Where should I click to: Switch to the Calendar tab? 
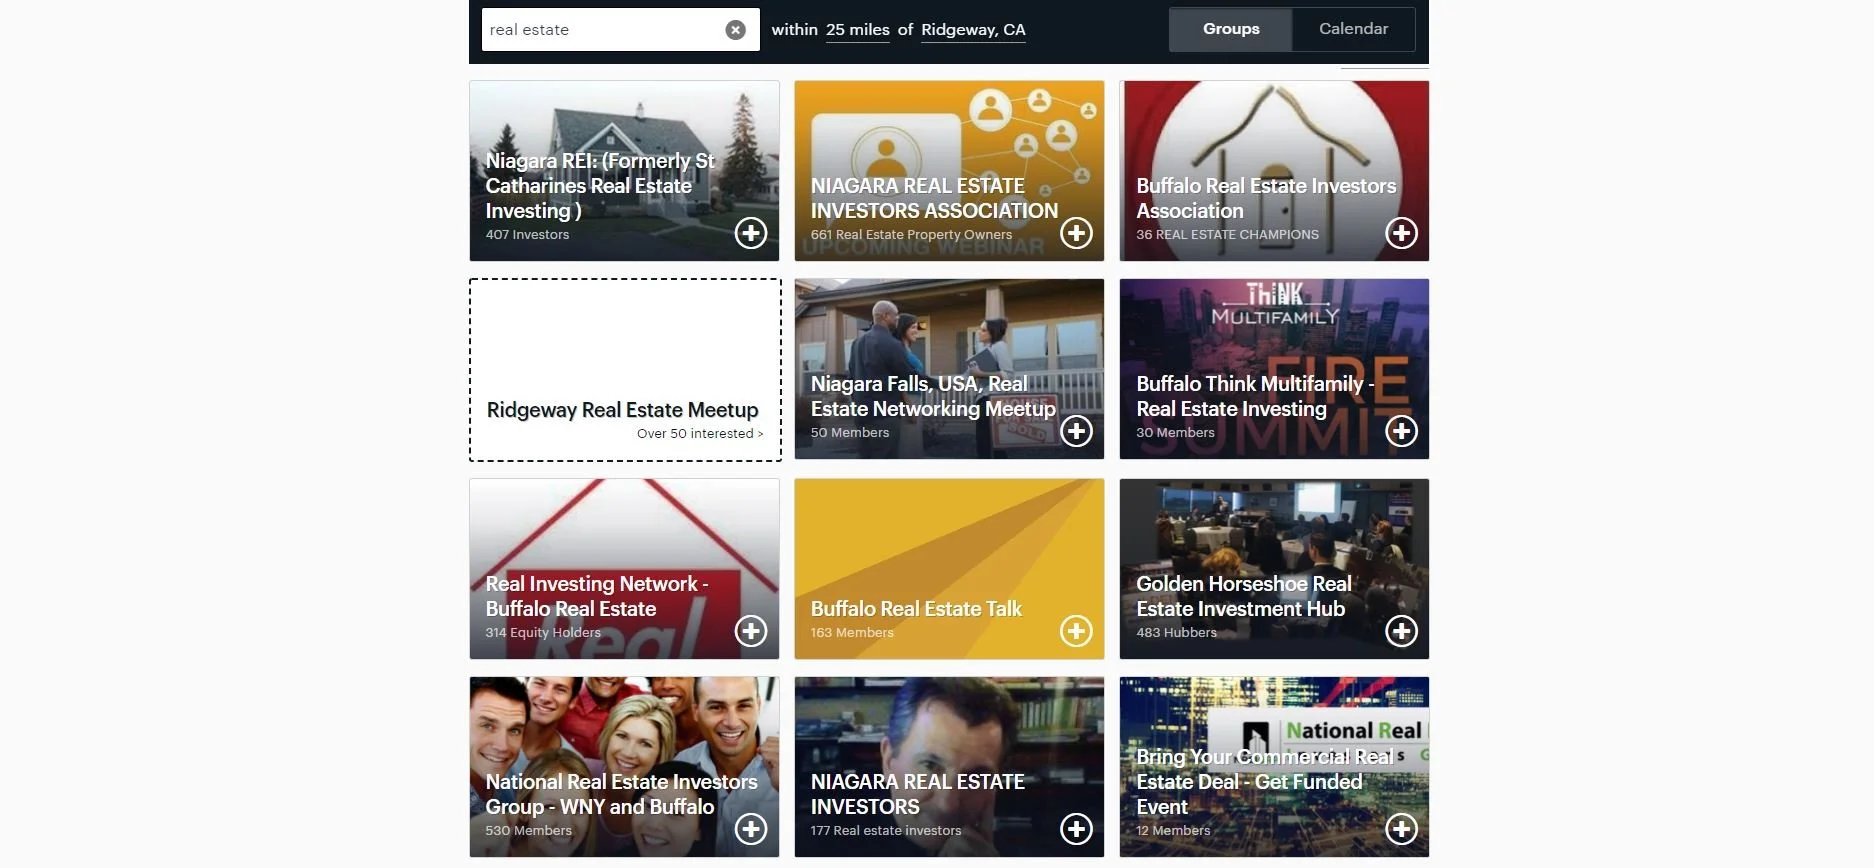coord(1353,29)
